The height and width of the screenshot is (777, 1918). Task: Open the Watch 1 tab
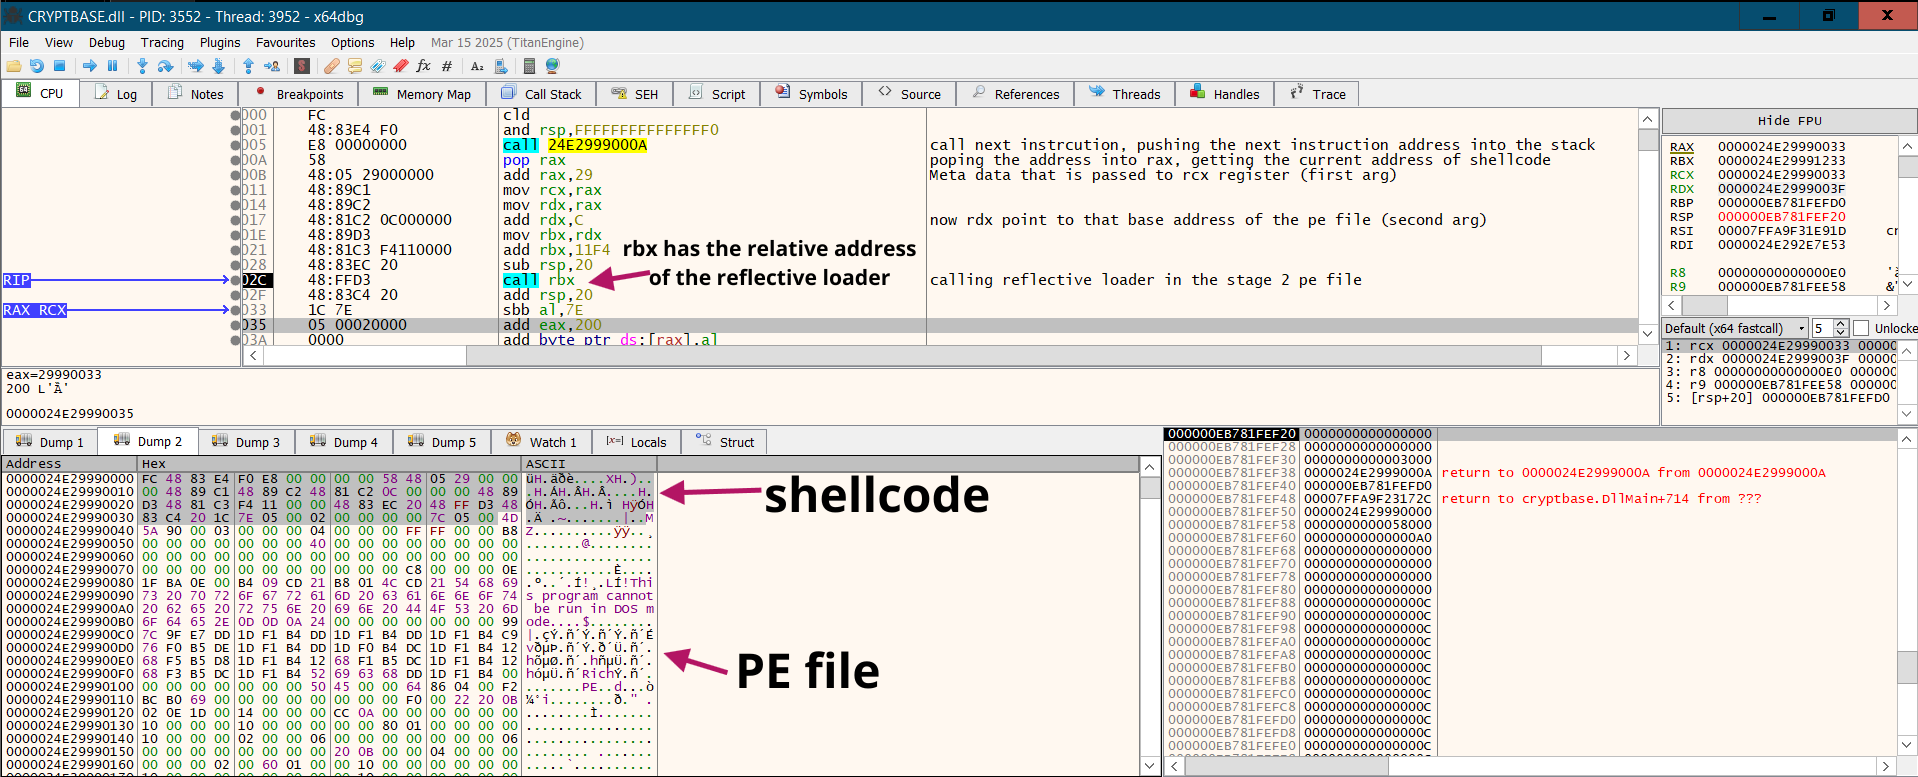tap(542, 442)
